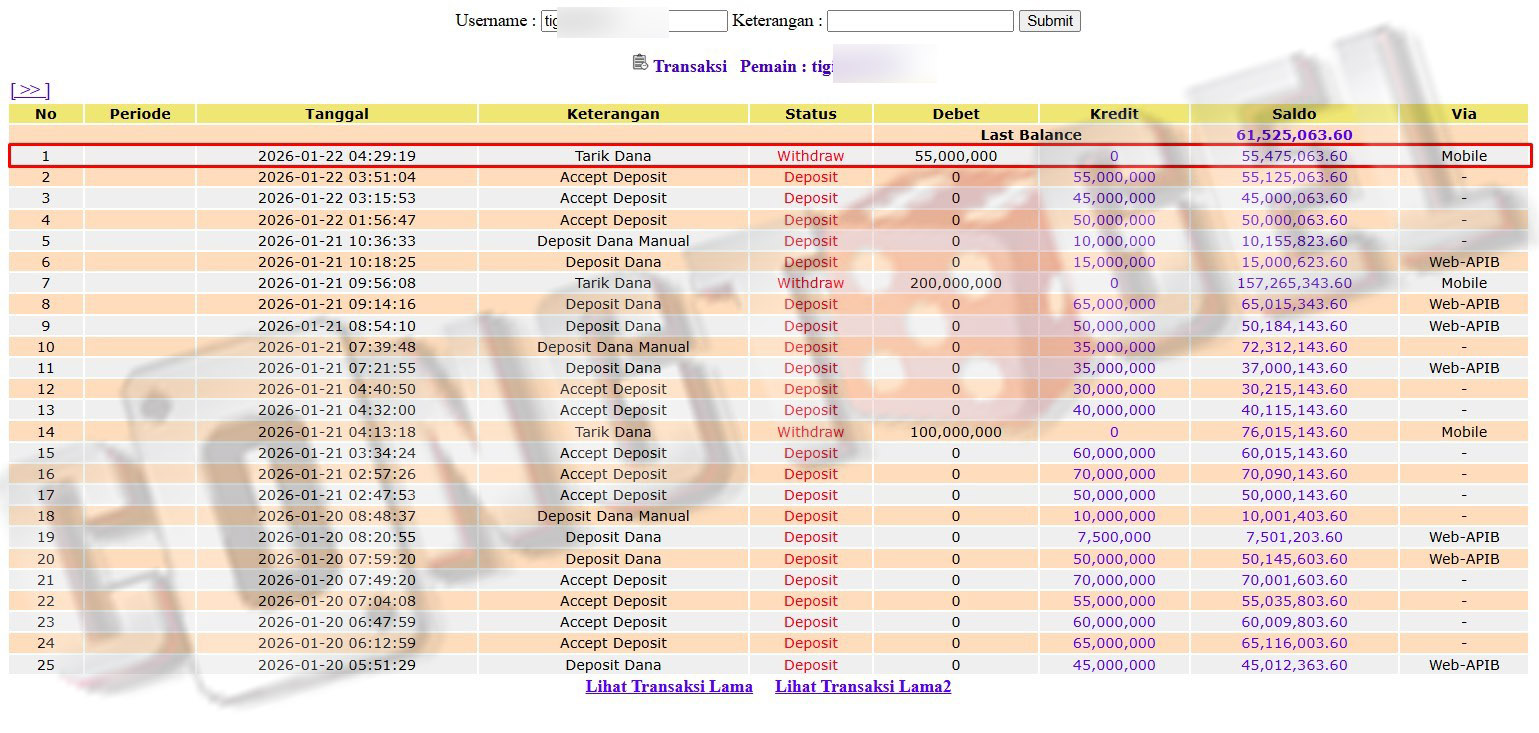This screenshot has height=733, width=1539.
Task: Open the Lihat Transaksi Lama link
Action: [x=668, y=686]
